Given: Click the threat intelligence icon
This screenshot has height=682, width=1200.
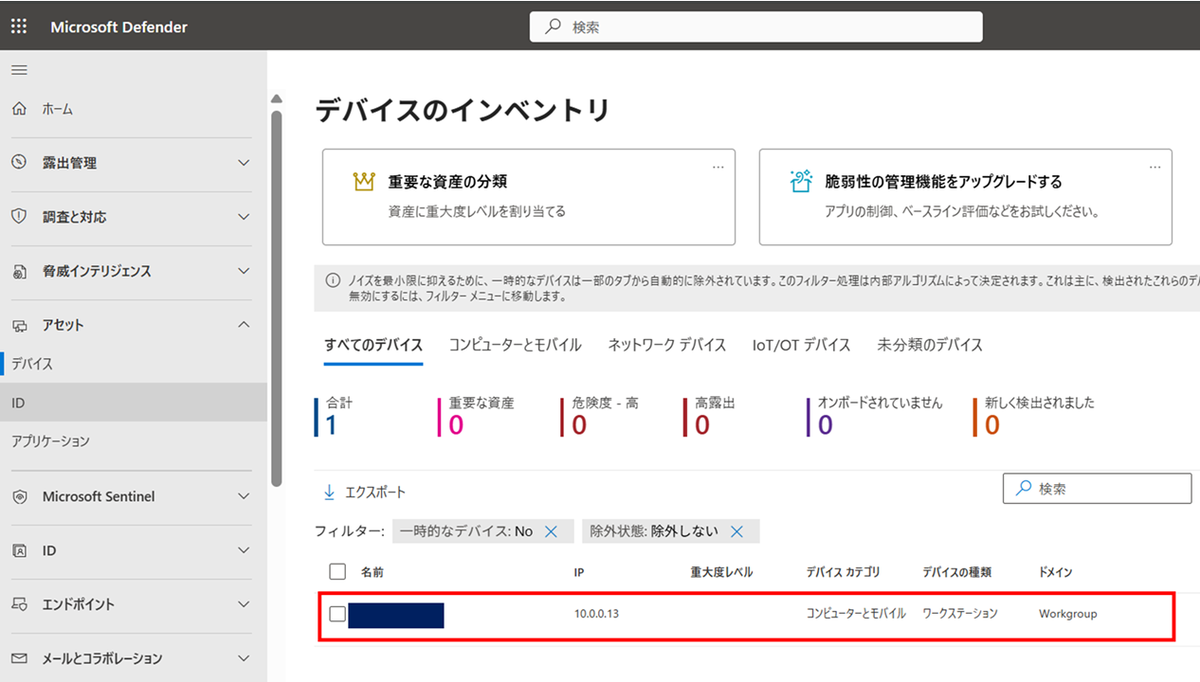Looking at the screenshot, I should [x=19, y=271].
